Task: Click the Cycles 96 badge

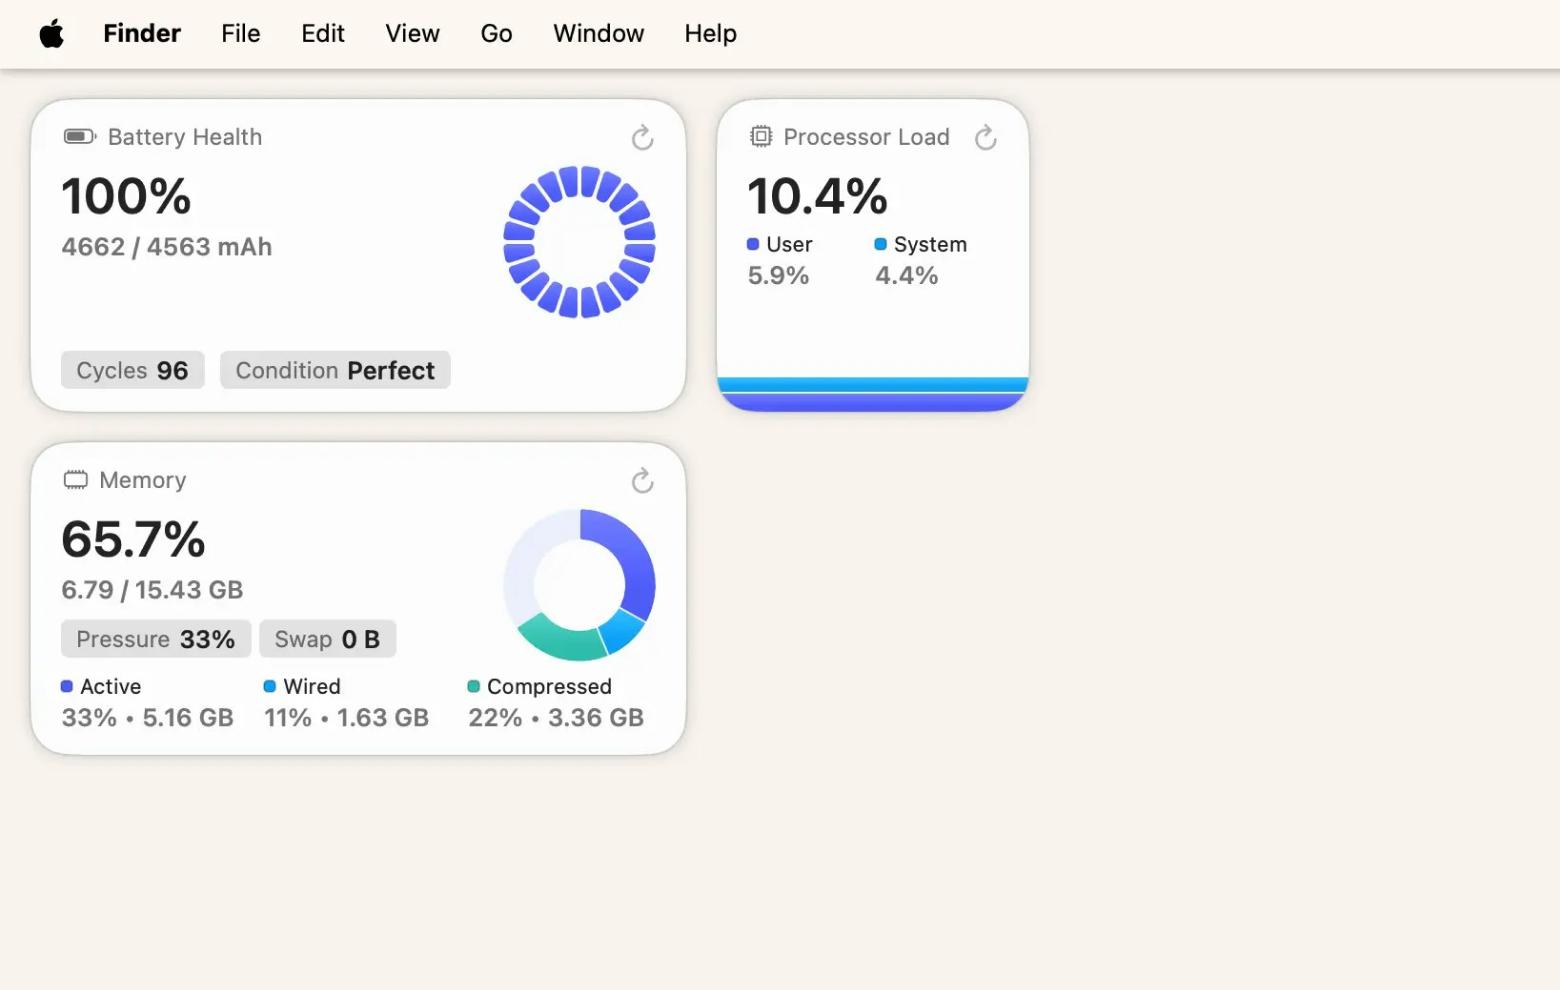Action: pyautogui.click(x=133, y=370)
